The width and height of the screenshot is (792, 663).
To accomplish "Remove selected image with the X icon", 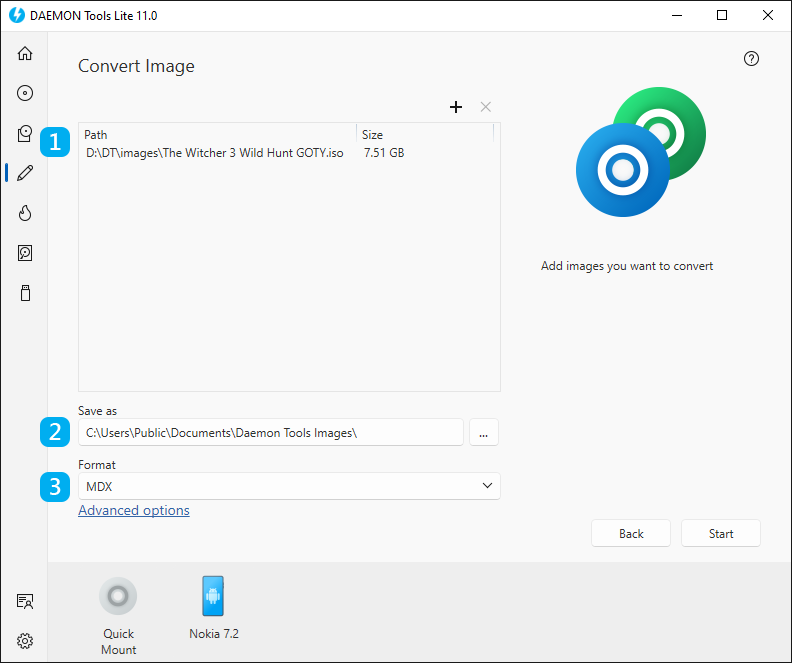I will coord(485,107).
